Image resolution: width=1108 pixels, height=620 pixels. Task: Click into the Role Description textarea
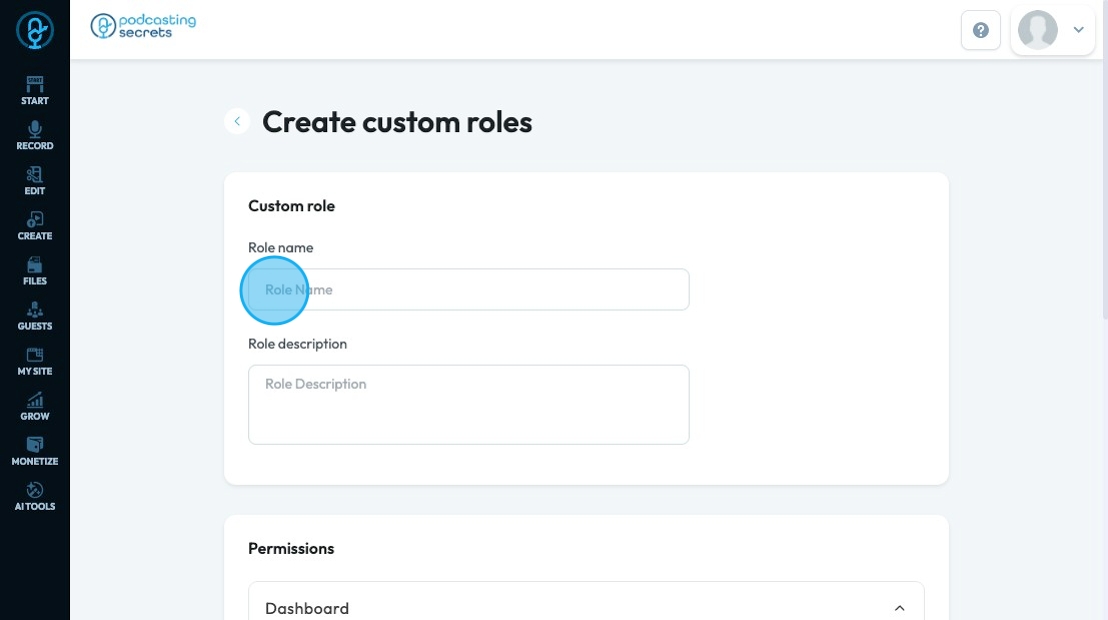tap(468, 404)
